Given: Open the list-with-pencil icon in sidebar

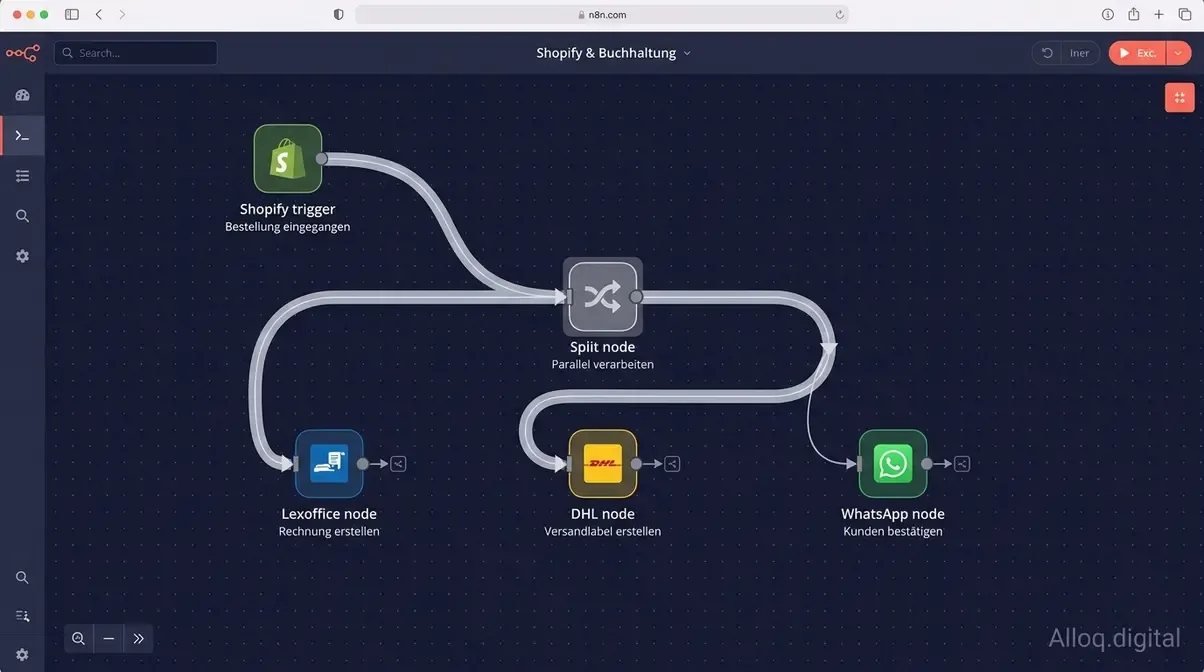Looking at the screenshot, I should (x=22, y=616).
